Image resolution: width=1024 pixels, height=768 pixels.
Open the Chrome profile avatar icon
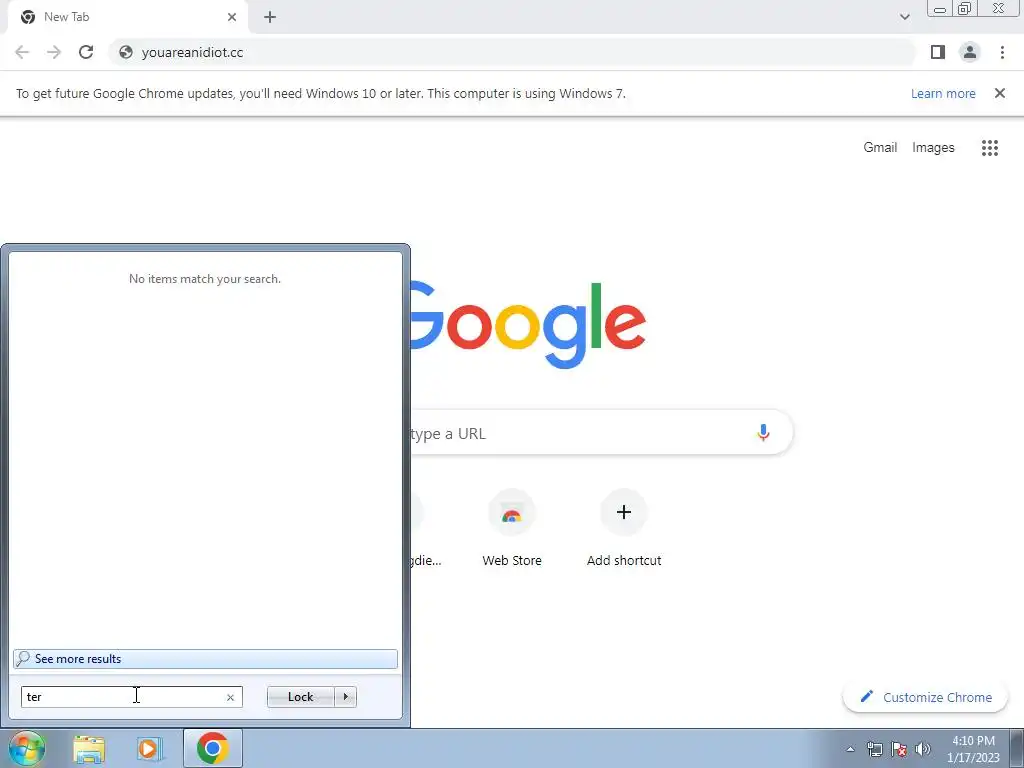pyautogui.click(x=970, y=52)
